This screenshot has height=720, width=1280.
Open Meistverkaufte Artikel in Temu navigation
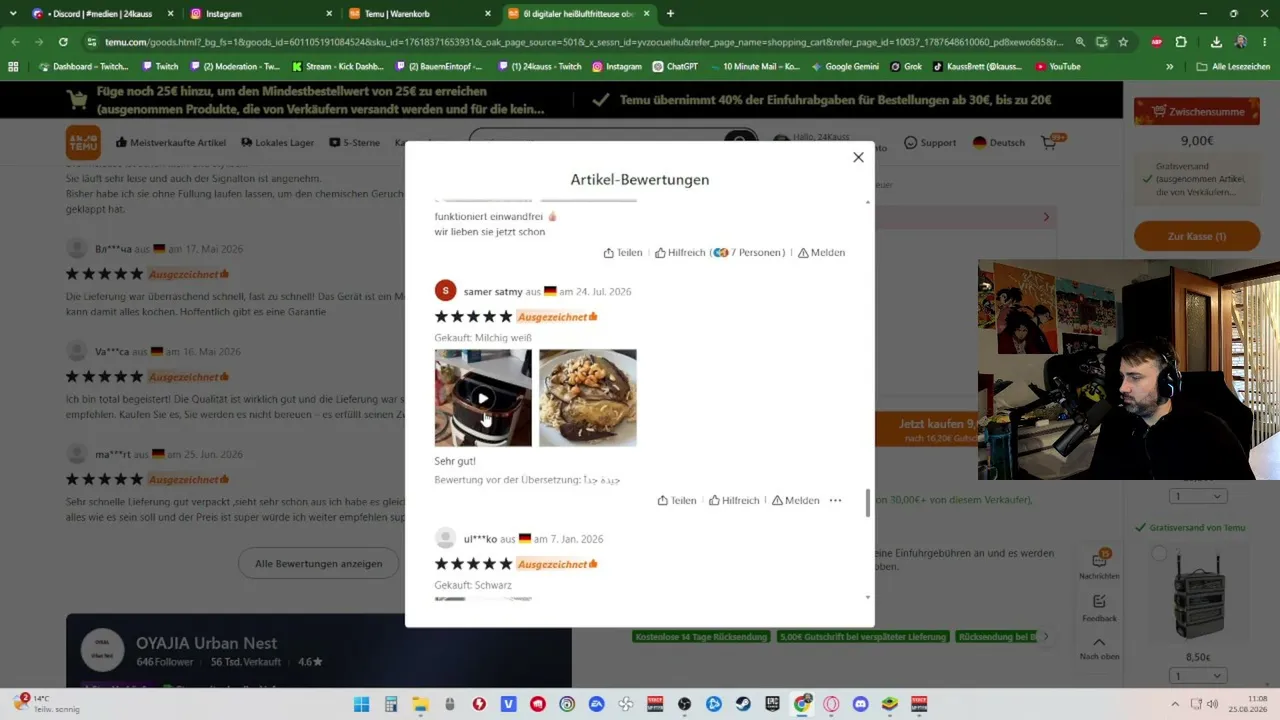[x=171, y=143]
